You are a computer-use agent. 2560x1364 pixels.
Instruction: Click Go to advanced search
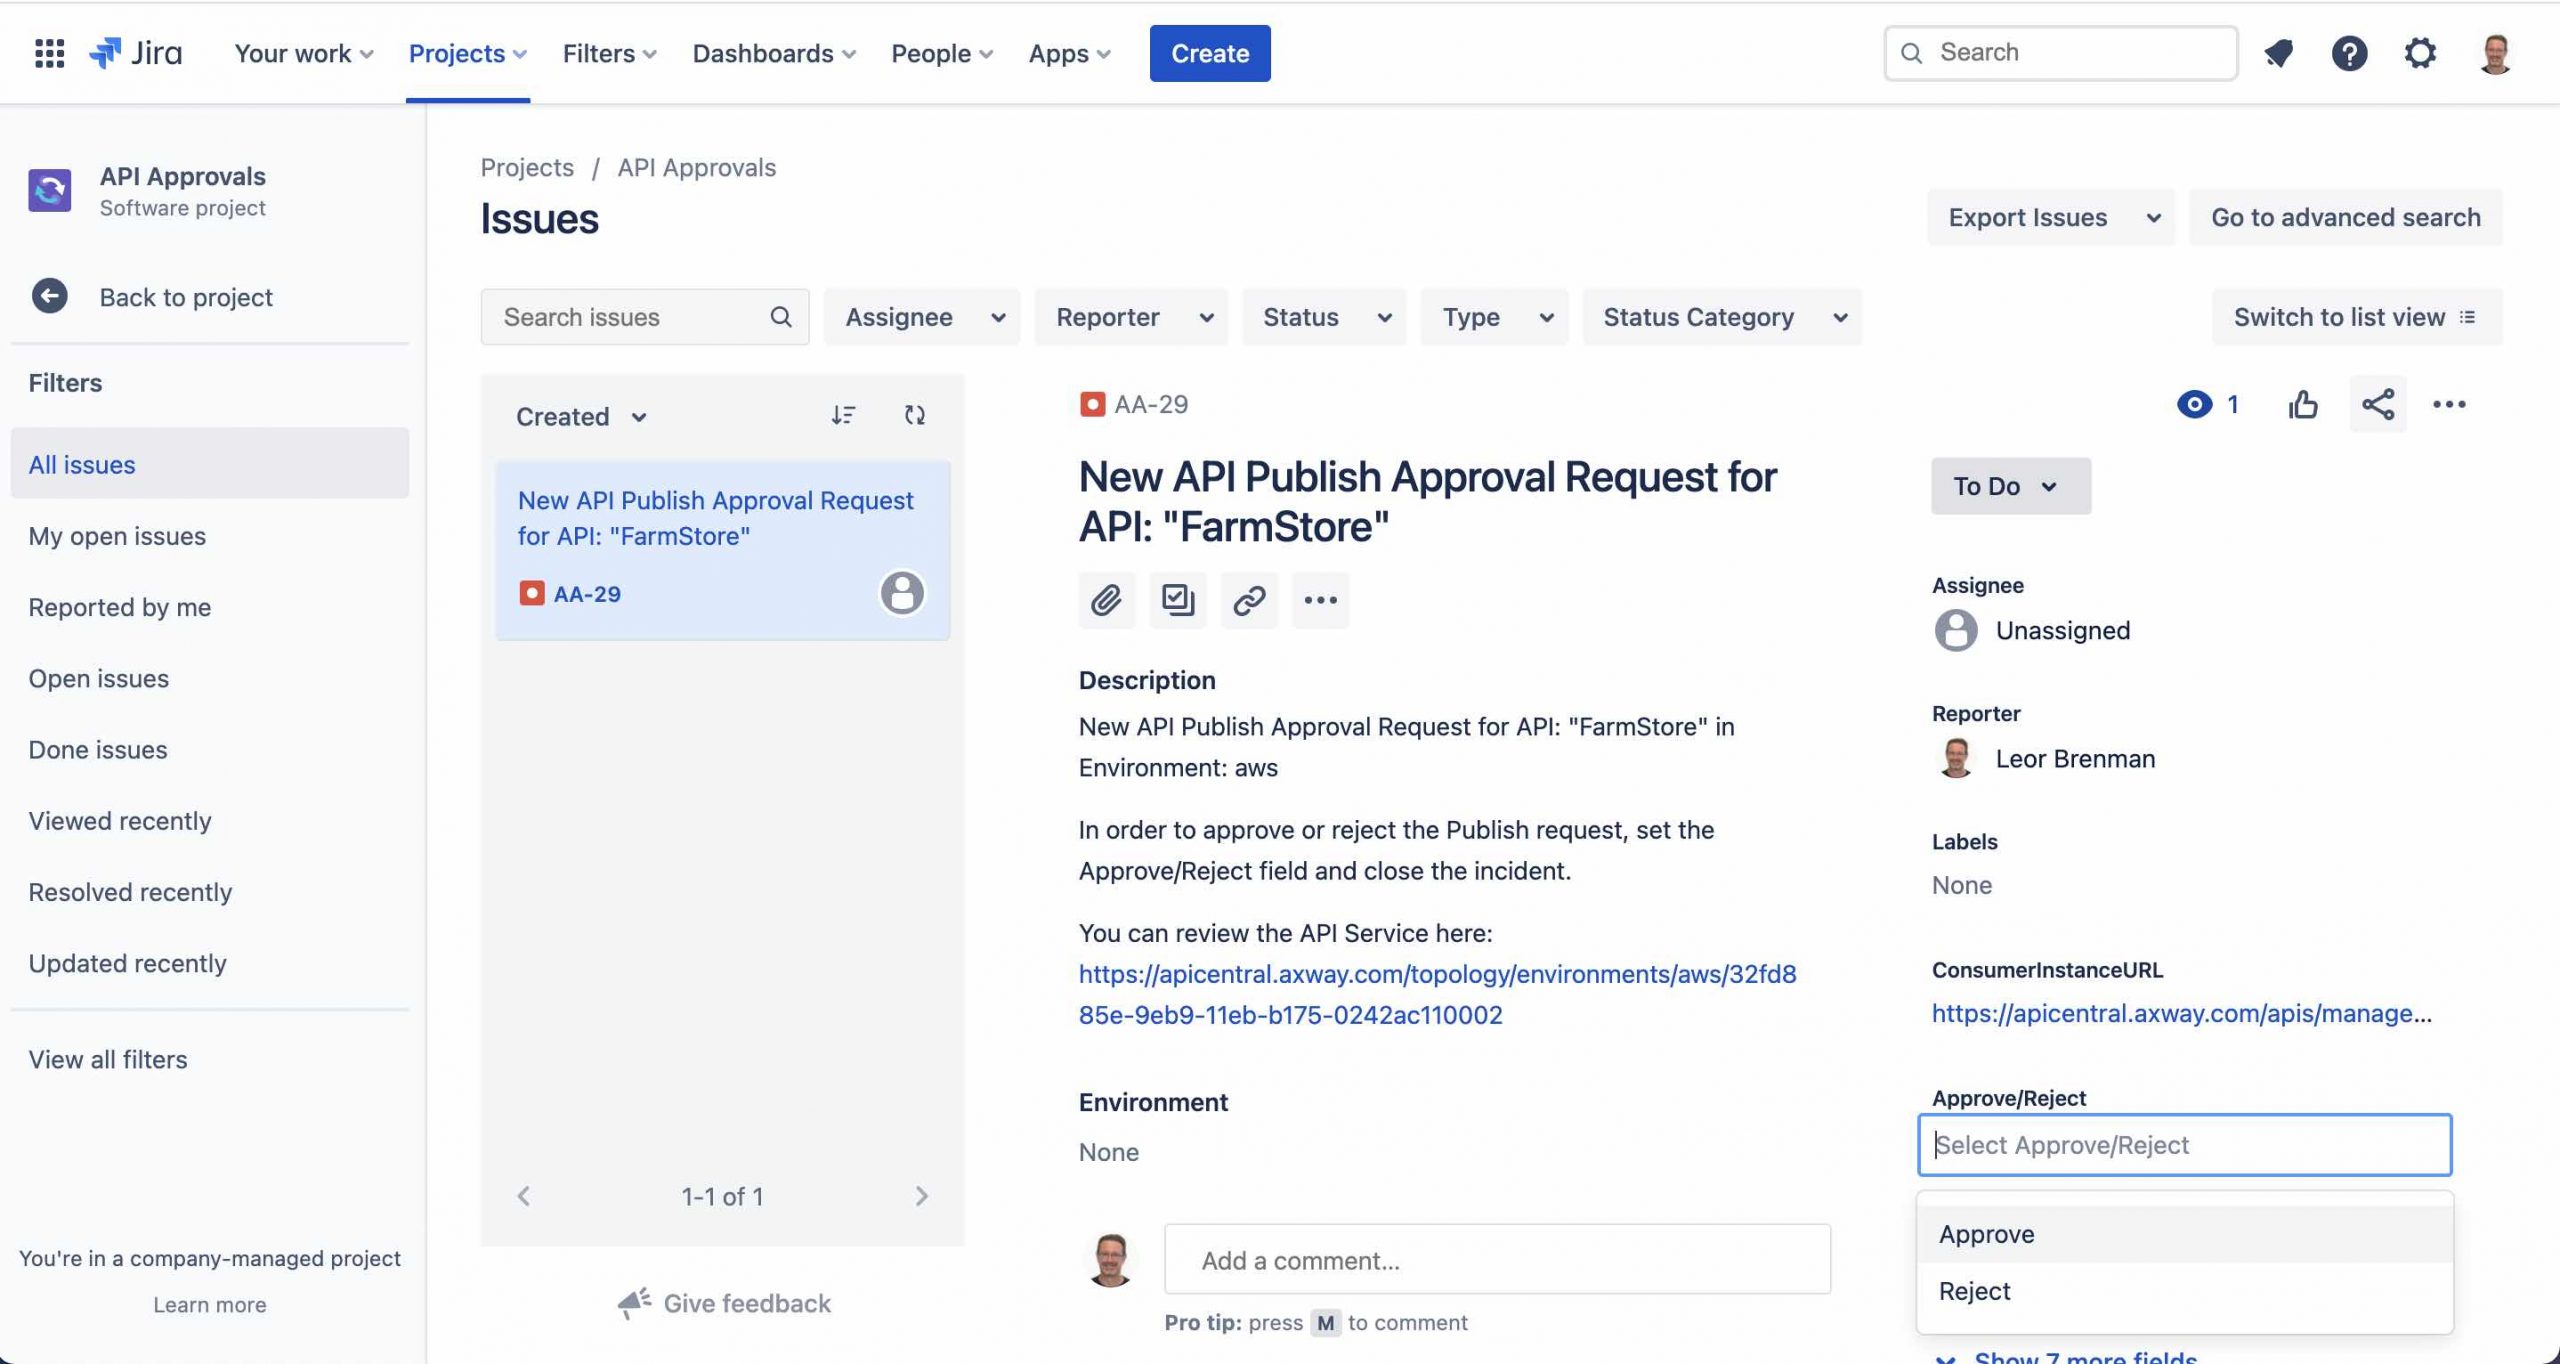point(2345,217)
